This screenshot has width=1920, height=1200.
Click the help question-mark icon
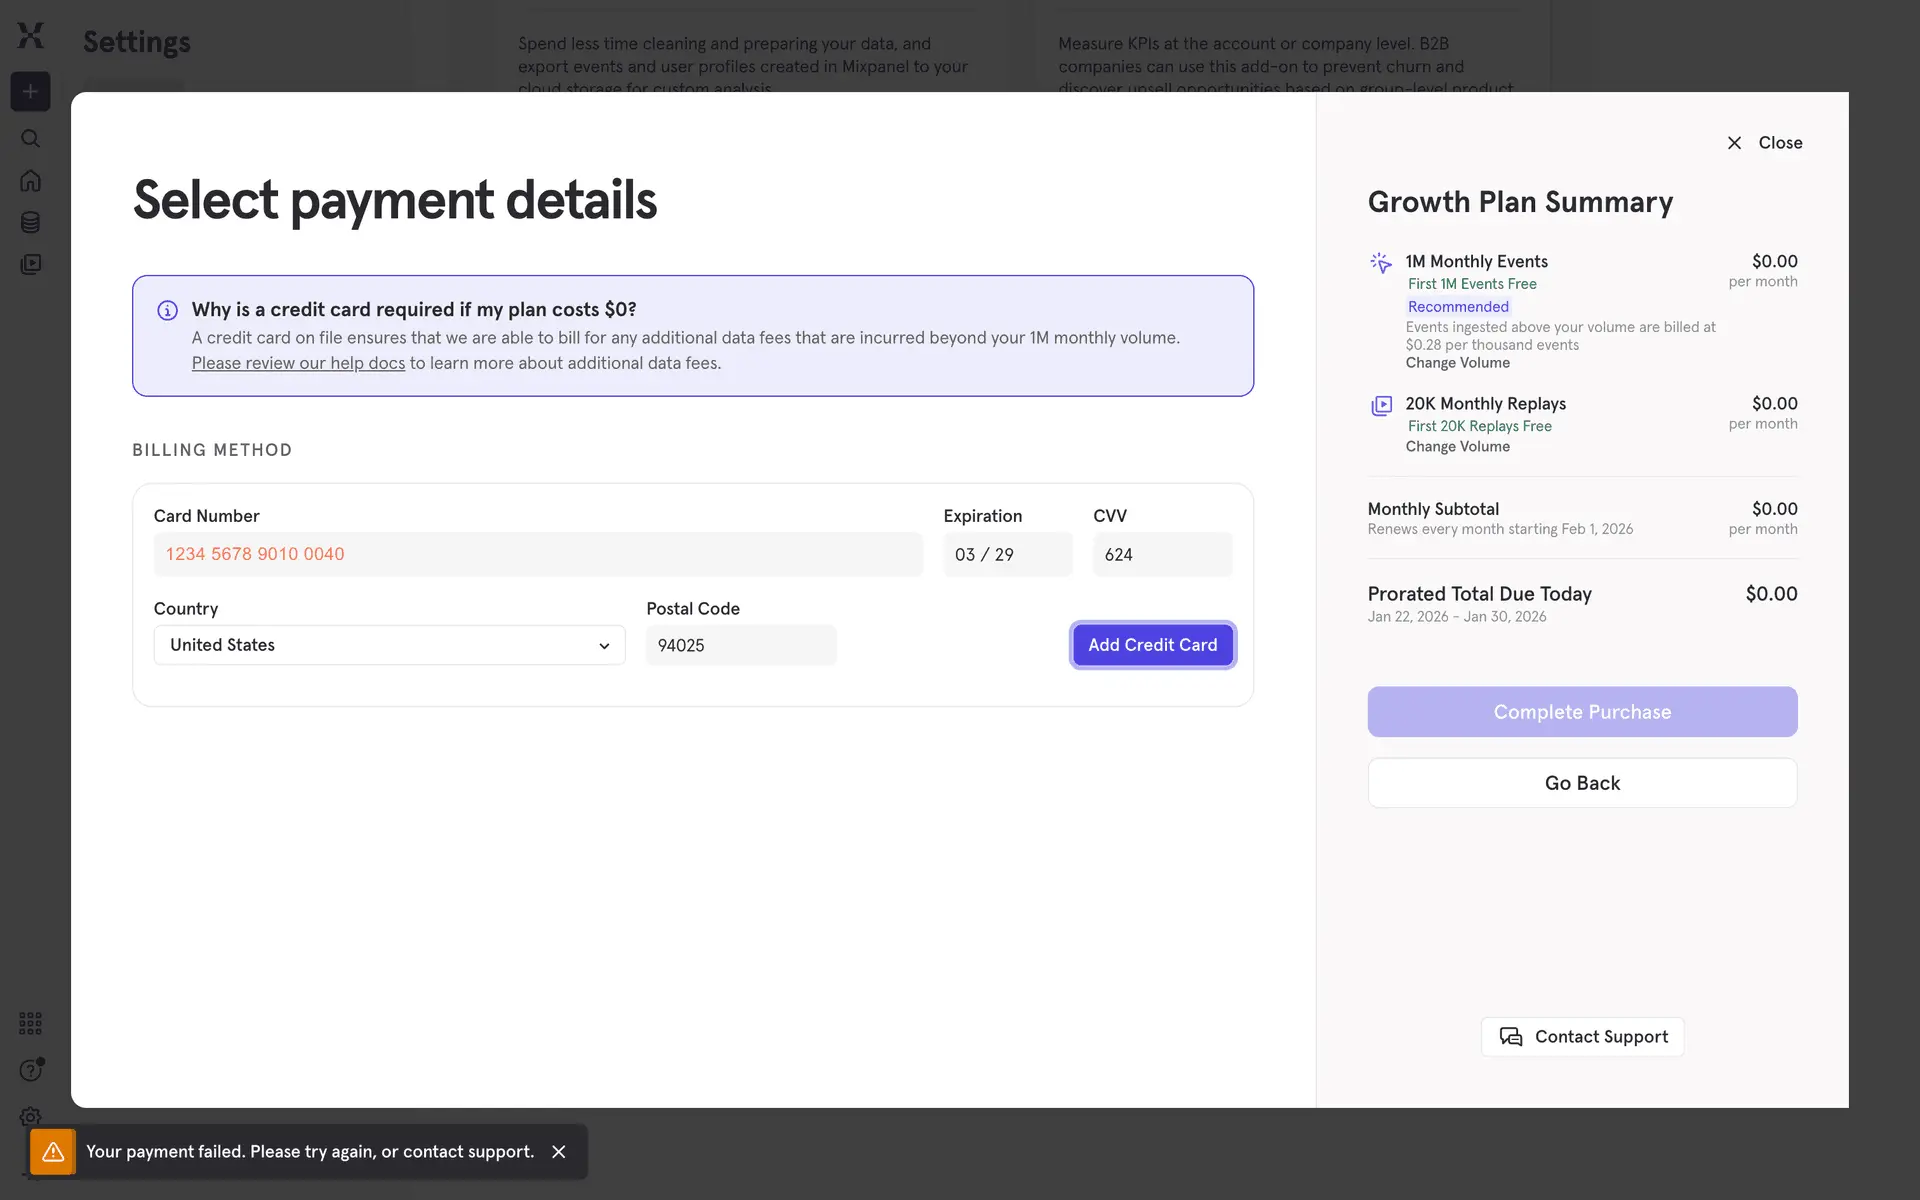[x=30, y=1070]
